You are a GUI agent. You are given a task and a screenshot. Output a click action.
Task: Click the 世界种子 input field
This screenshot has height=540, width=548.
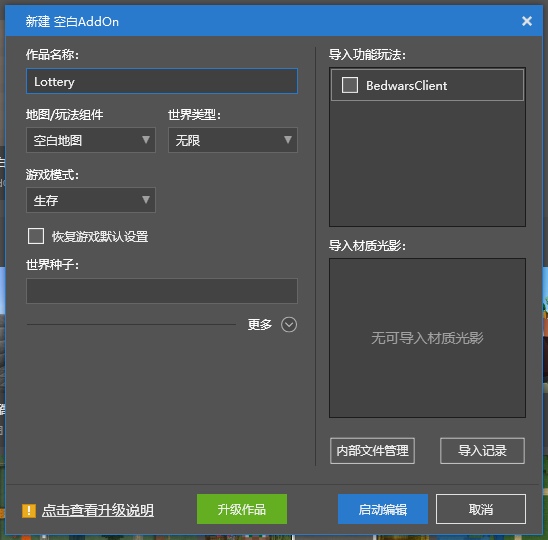coord(162,291)
